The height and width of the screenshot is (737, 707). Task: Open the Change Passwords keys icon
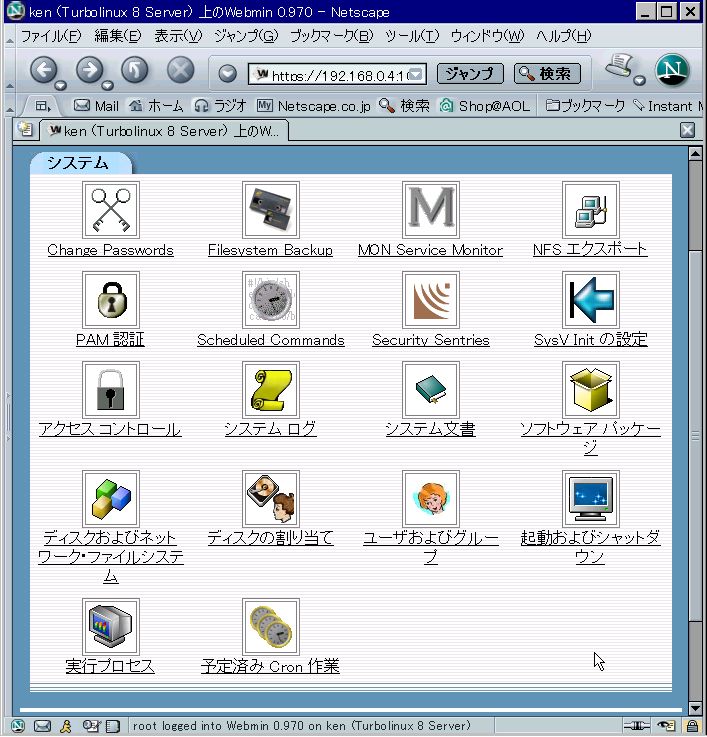coord(110,210)
